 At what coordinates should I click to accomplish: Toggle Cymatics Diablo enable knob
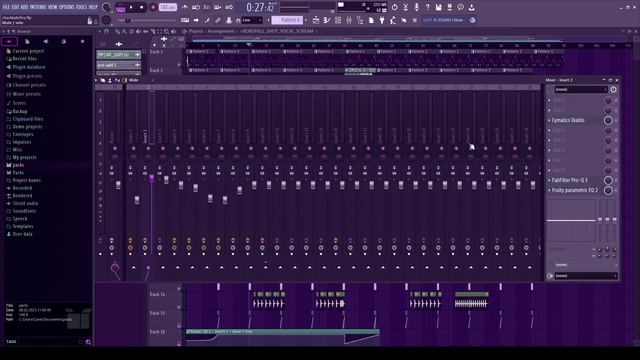pyautogui.click(x=608, y=120)
